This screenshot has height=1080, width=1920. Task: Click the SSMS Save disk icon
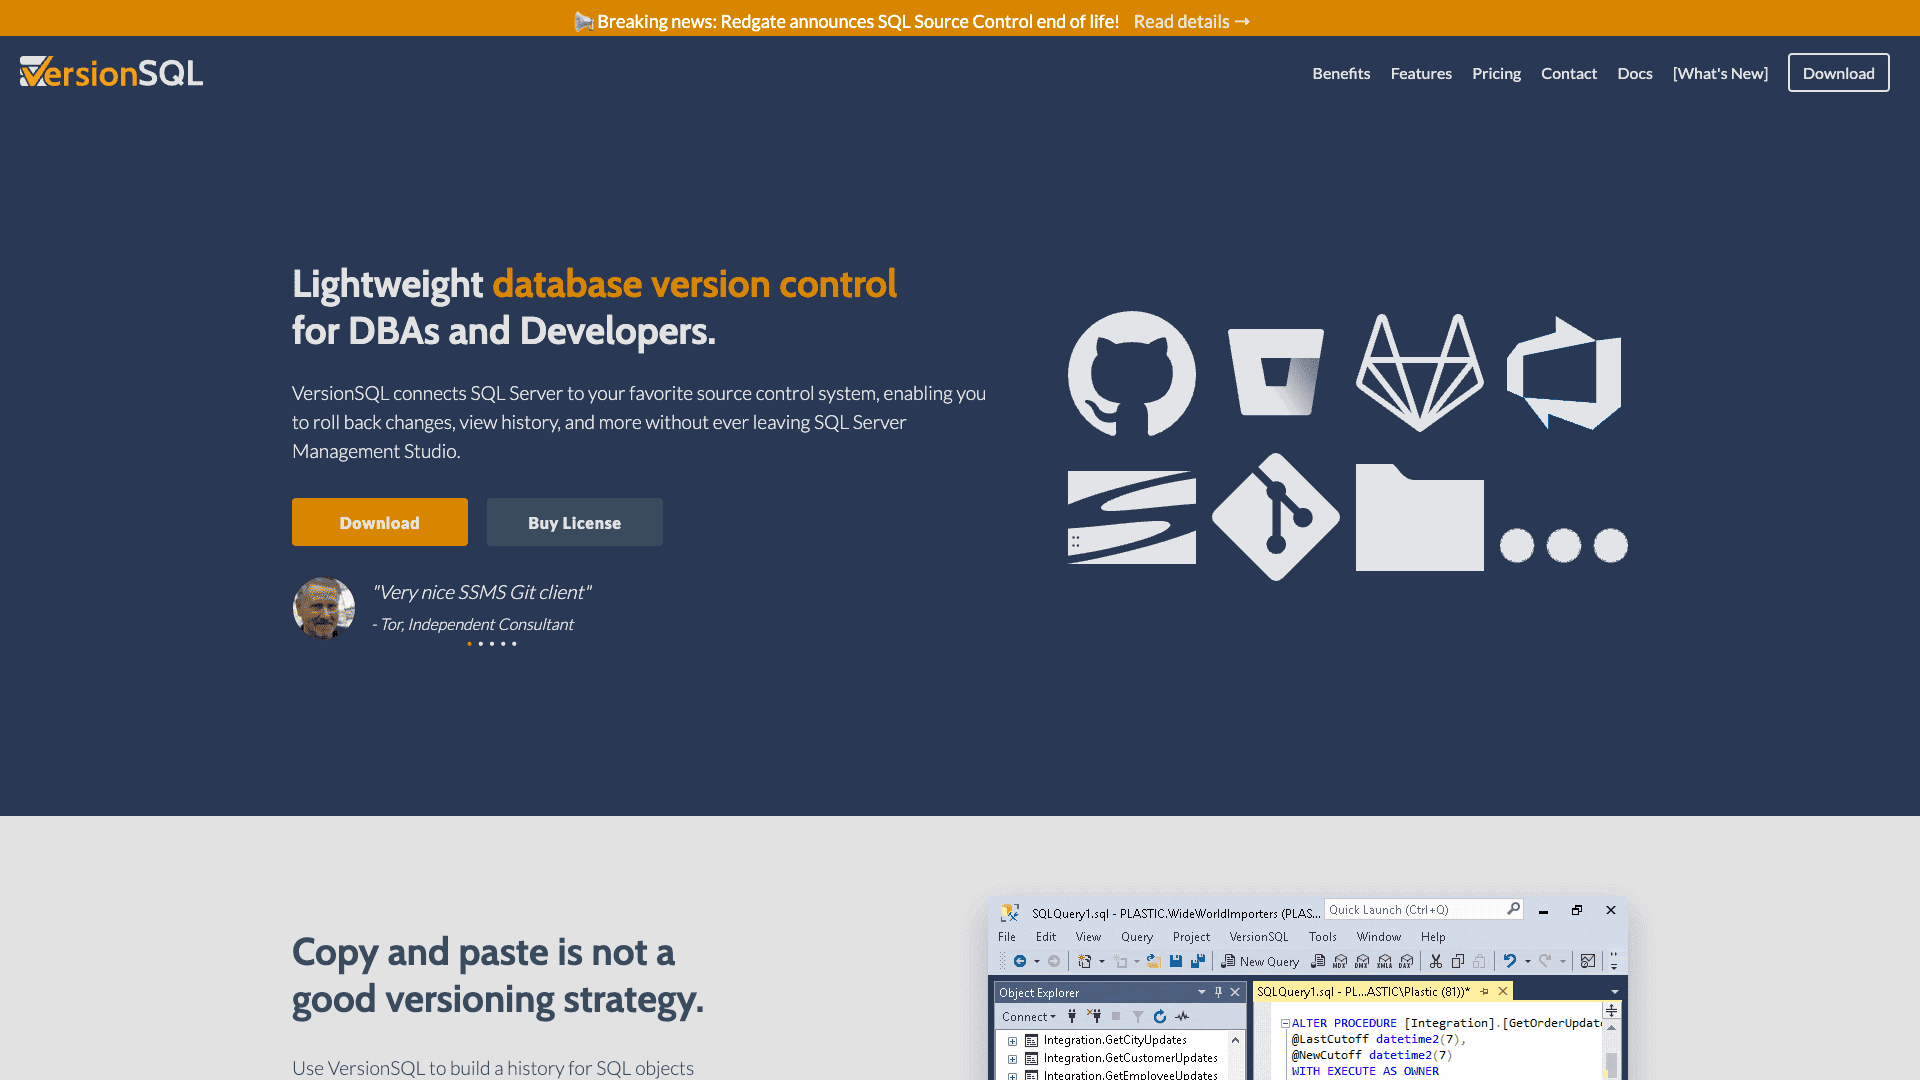point(1176,961)
